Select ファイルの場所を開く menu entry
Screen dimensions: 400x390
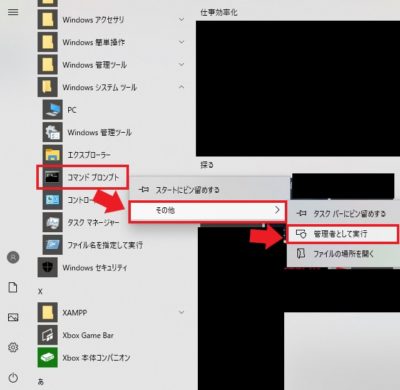(343, 254)
